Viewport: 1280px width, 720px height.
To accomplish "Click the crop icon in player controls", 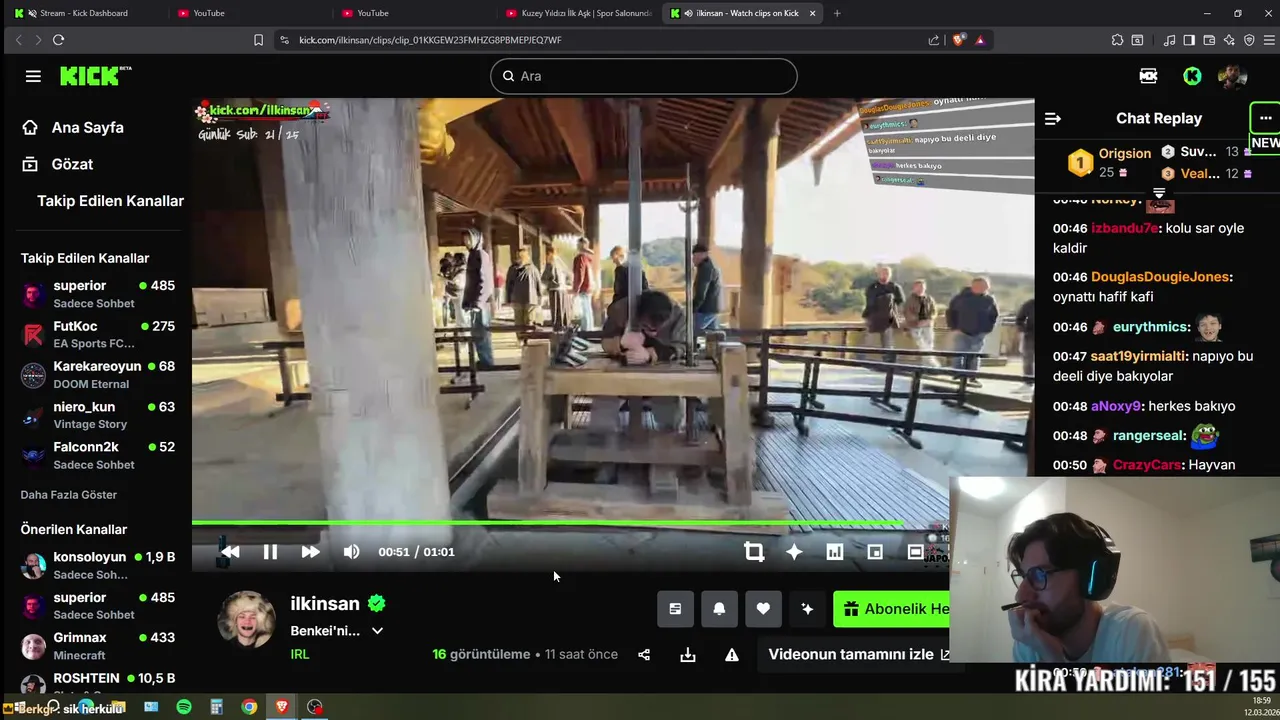I will click(754, 552).
